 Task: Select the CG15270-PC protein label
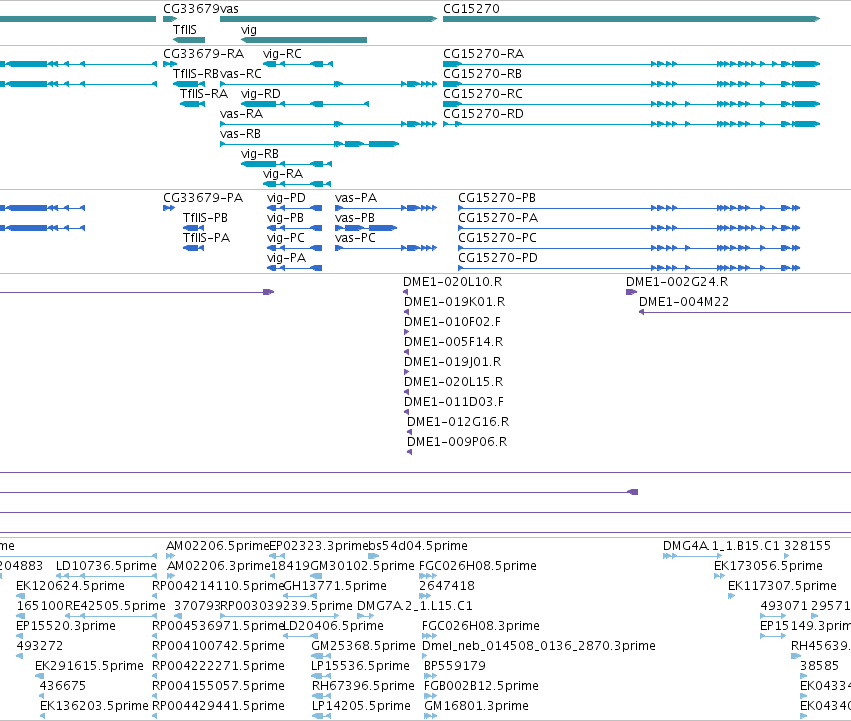point(498,238)
